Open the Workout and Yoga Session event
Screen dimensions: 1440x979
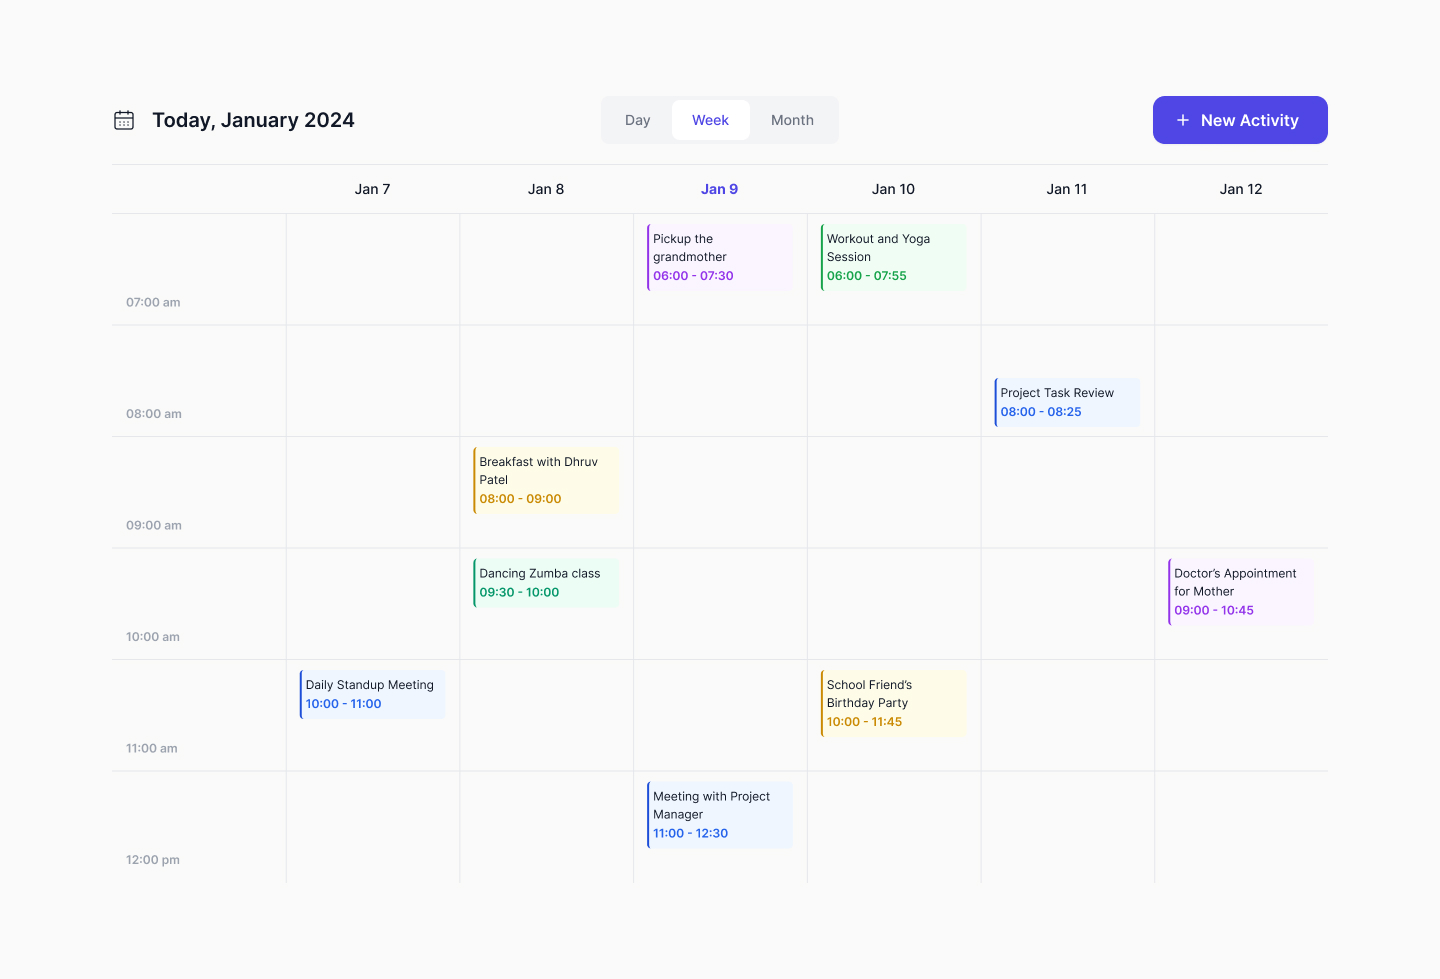893,257
